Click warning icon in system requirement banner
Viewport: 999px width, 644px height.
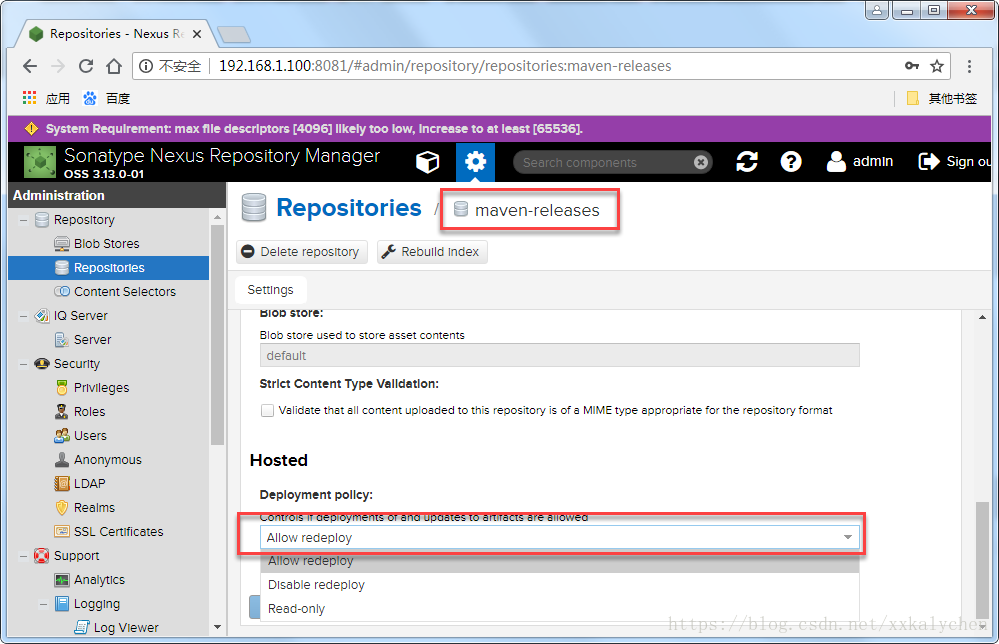[x=31, y=129]
